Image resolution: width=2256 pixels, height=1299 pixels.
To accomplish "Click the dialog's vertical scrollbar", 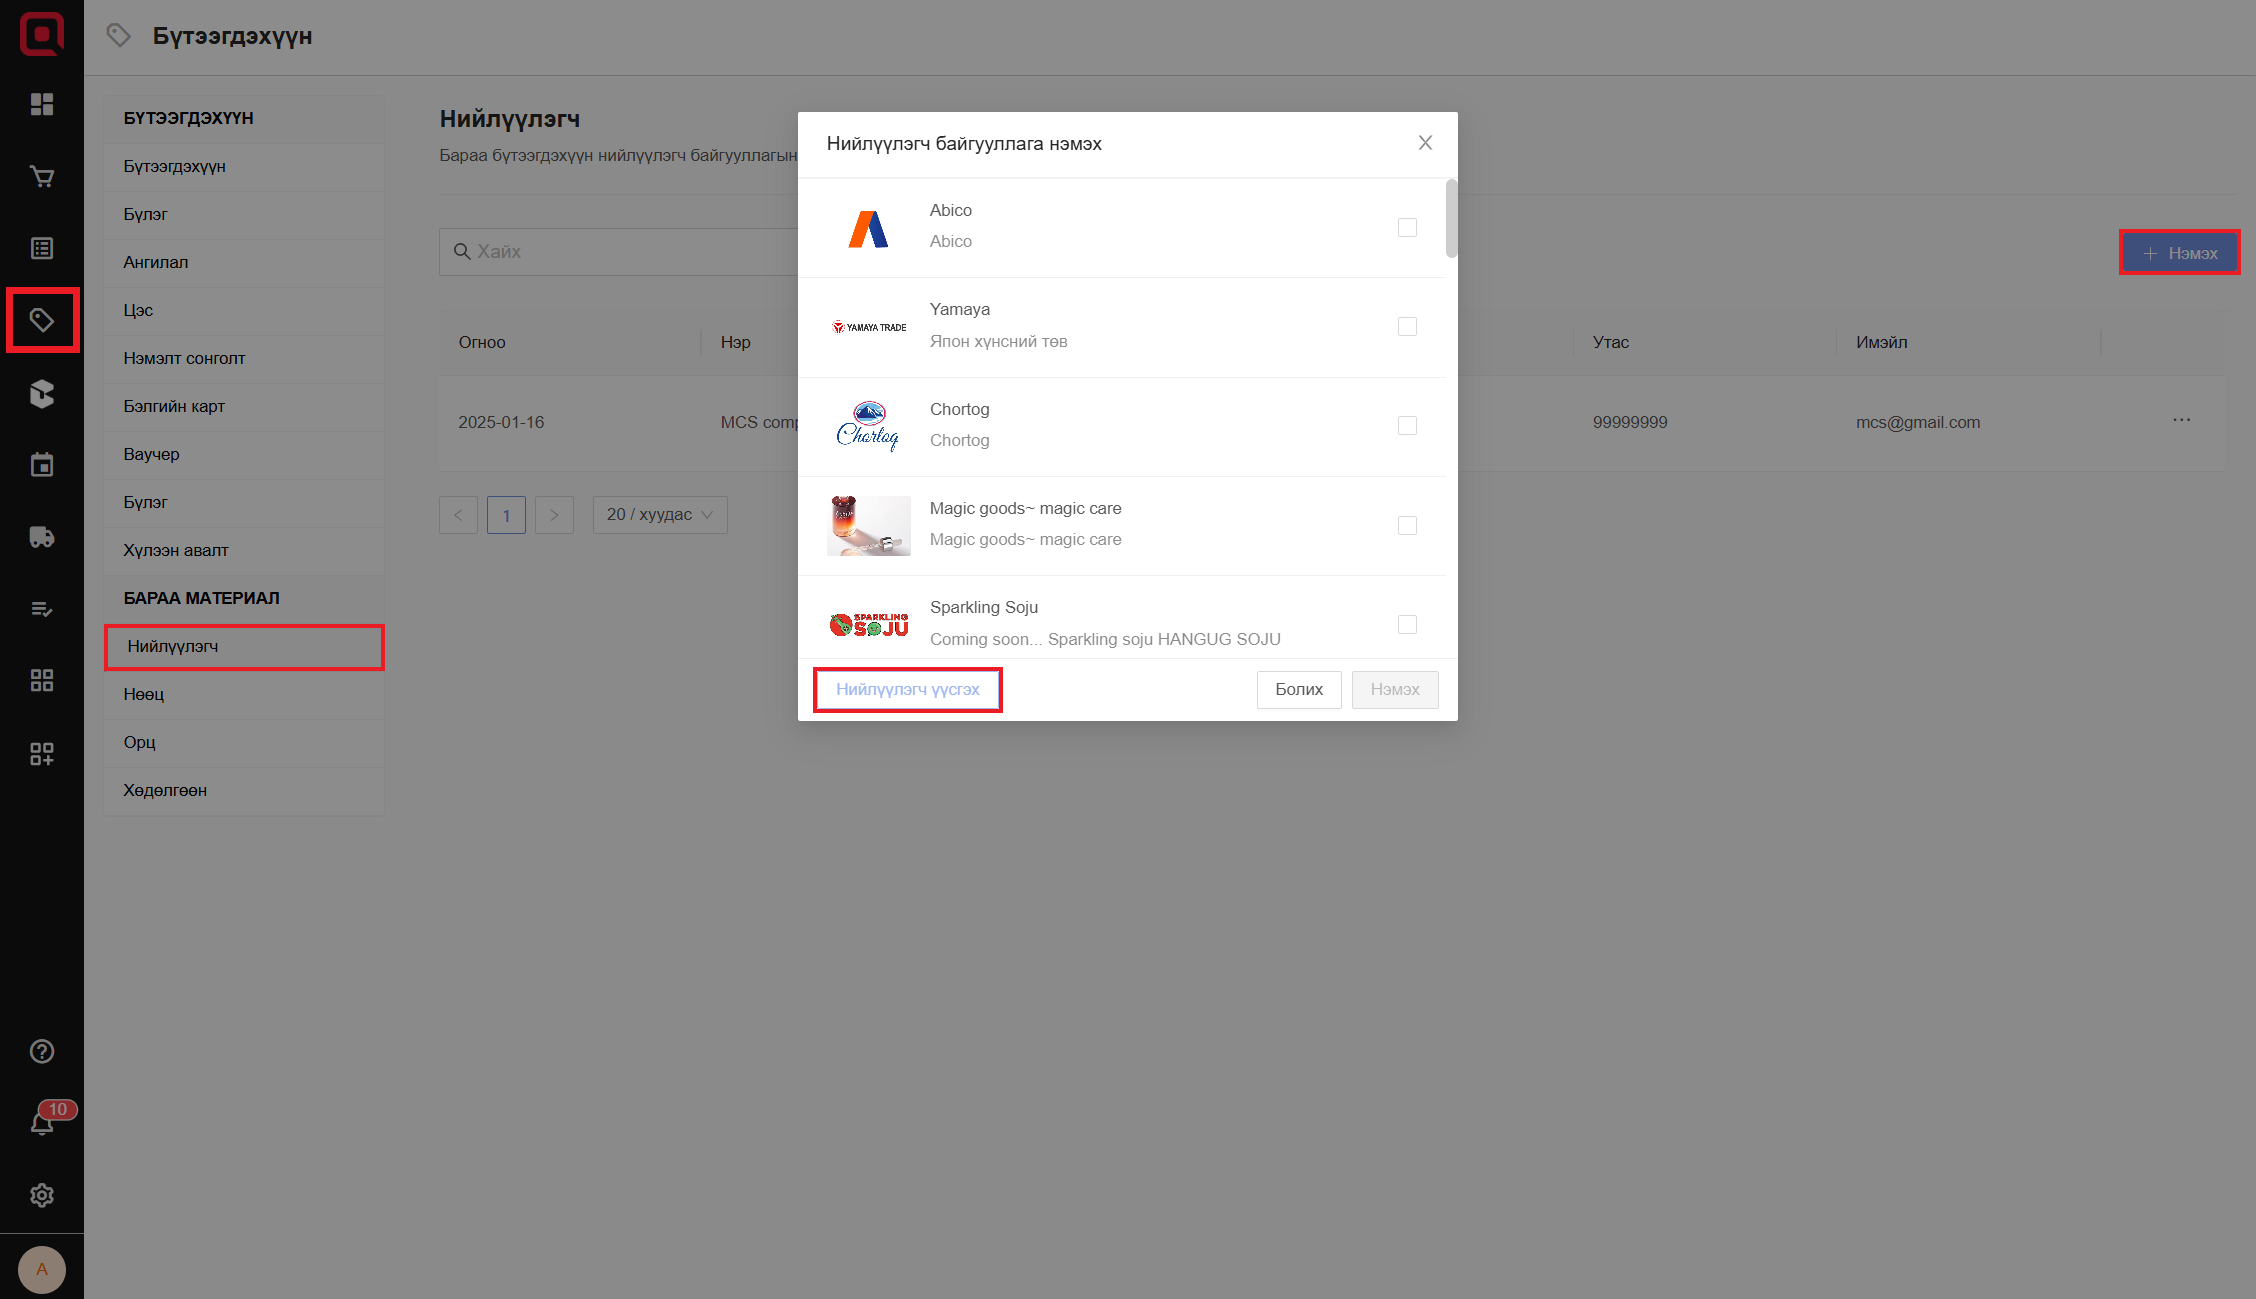I will (1451, 218).
